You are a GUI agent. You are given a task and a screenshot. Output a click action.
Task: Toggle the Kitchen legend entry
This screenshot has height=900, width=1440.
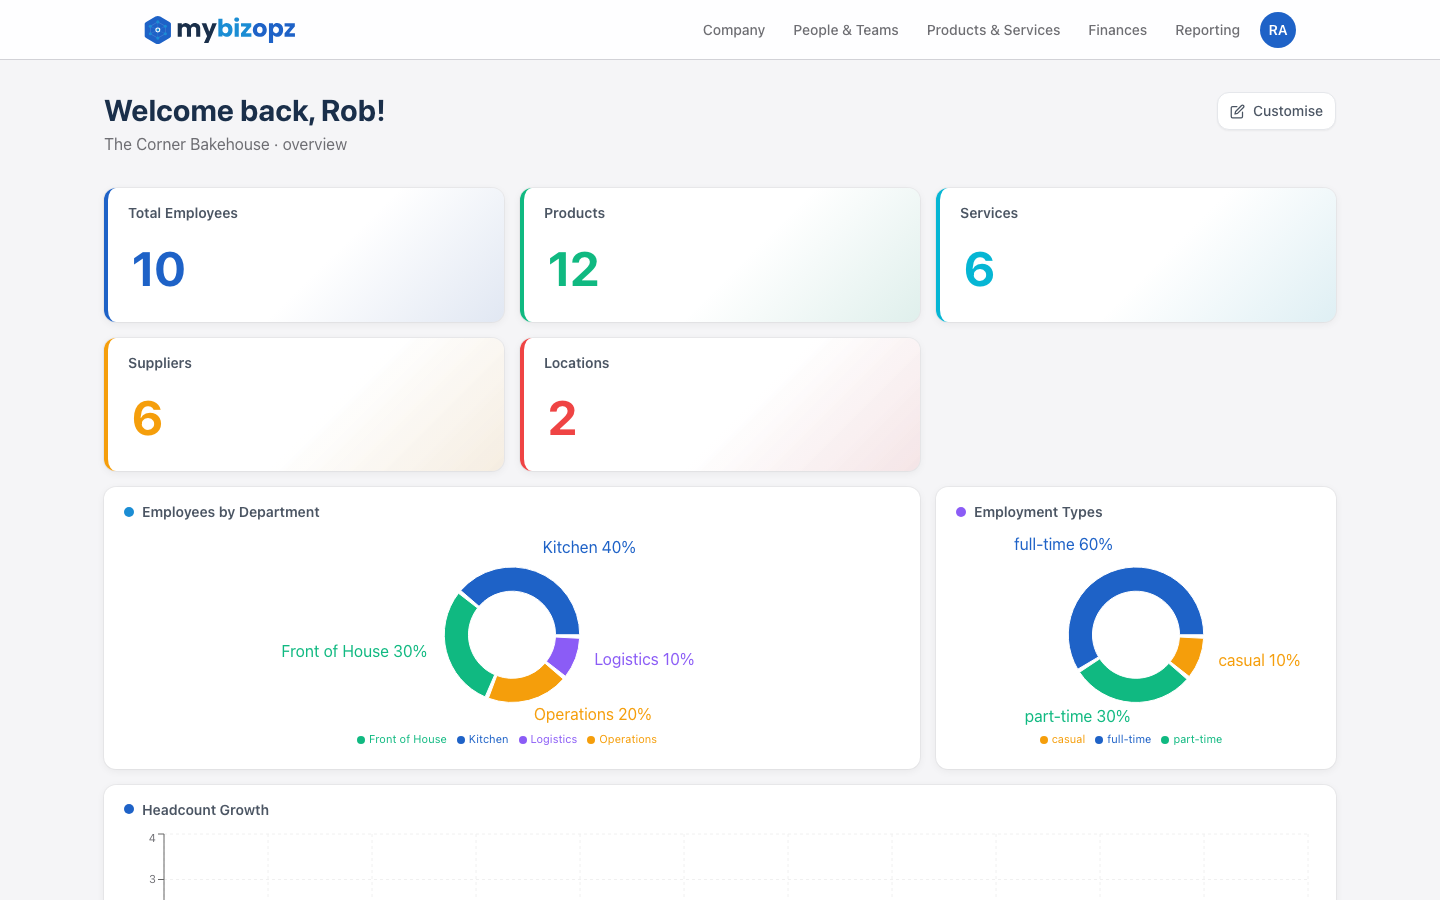(482, 740)
